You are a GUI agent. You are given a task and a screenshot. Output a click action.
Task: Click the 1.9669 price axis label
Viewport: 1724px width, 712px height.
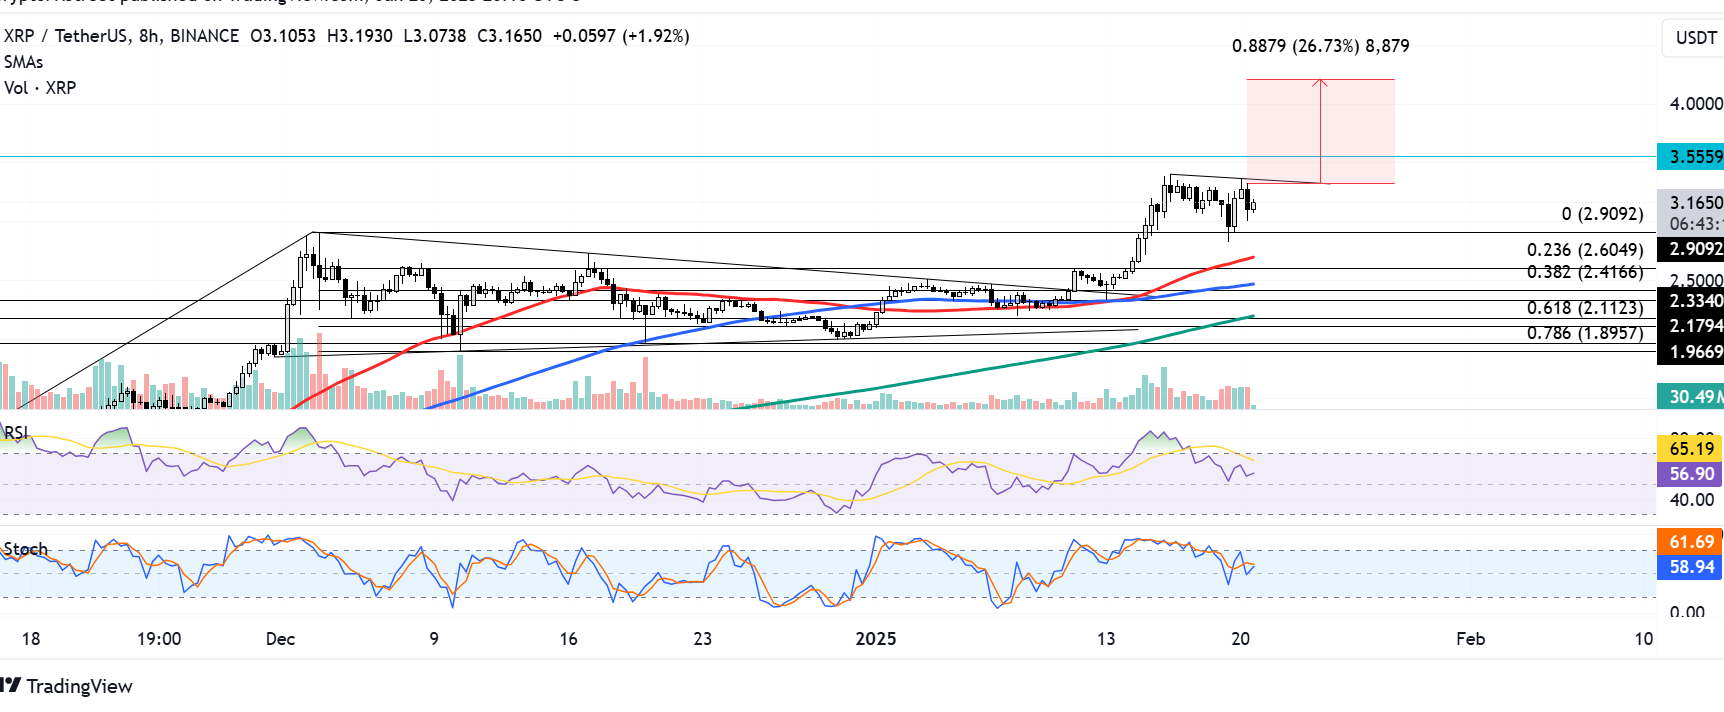(1691, 351)
